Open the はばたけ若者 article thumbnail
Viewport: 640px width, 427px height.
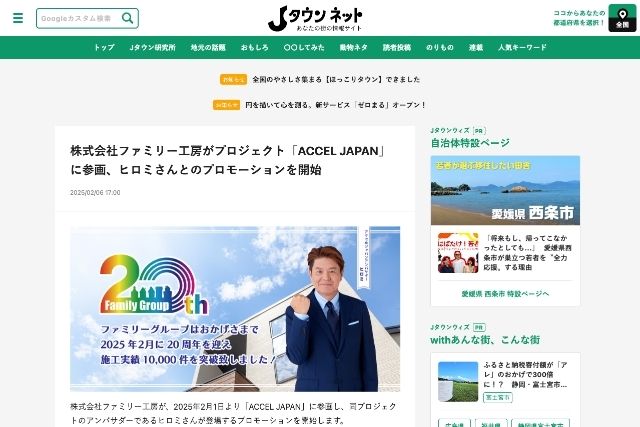tap(458, 253)
